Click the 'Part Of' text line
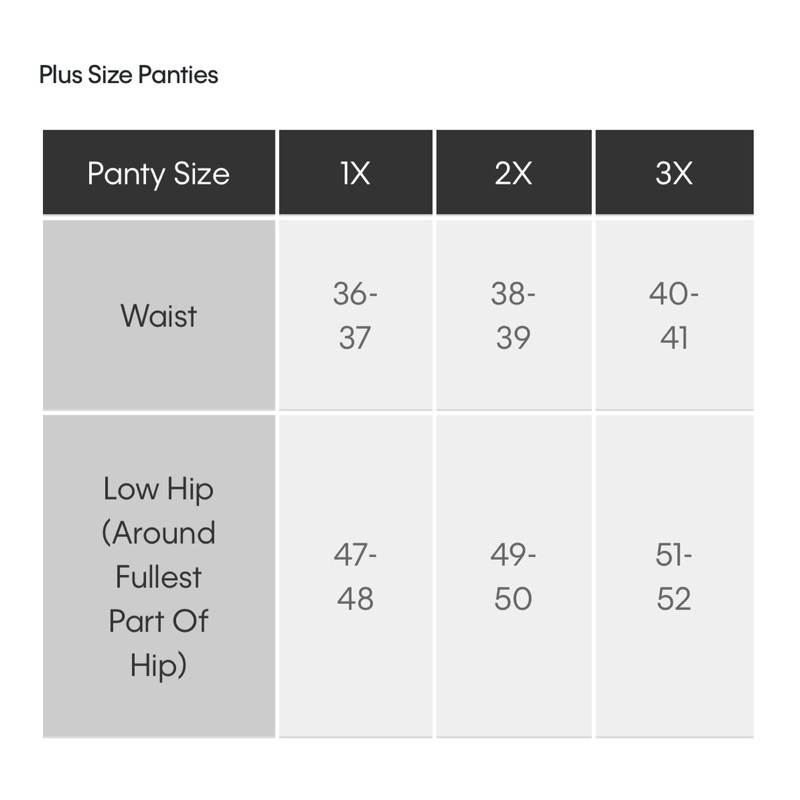Screen dimensions: 800x800 [159, 621]
